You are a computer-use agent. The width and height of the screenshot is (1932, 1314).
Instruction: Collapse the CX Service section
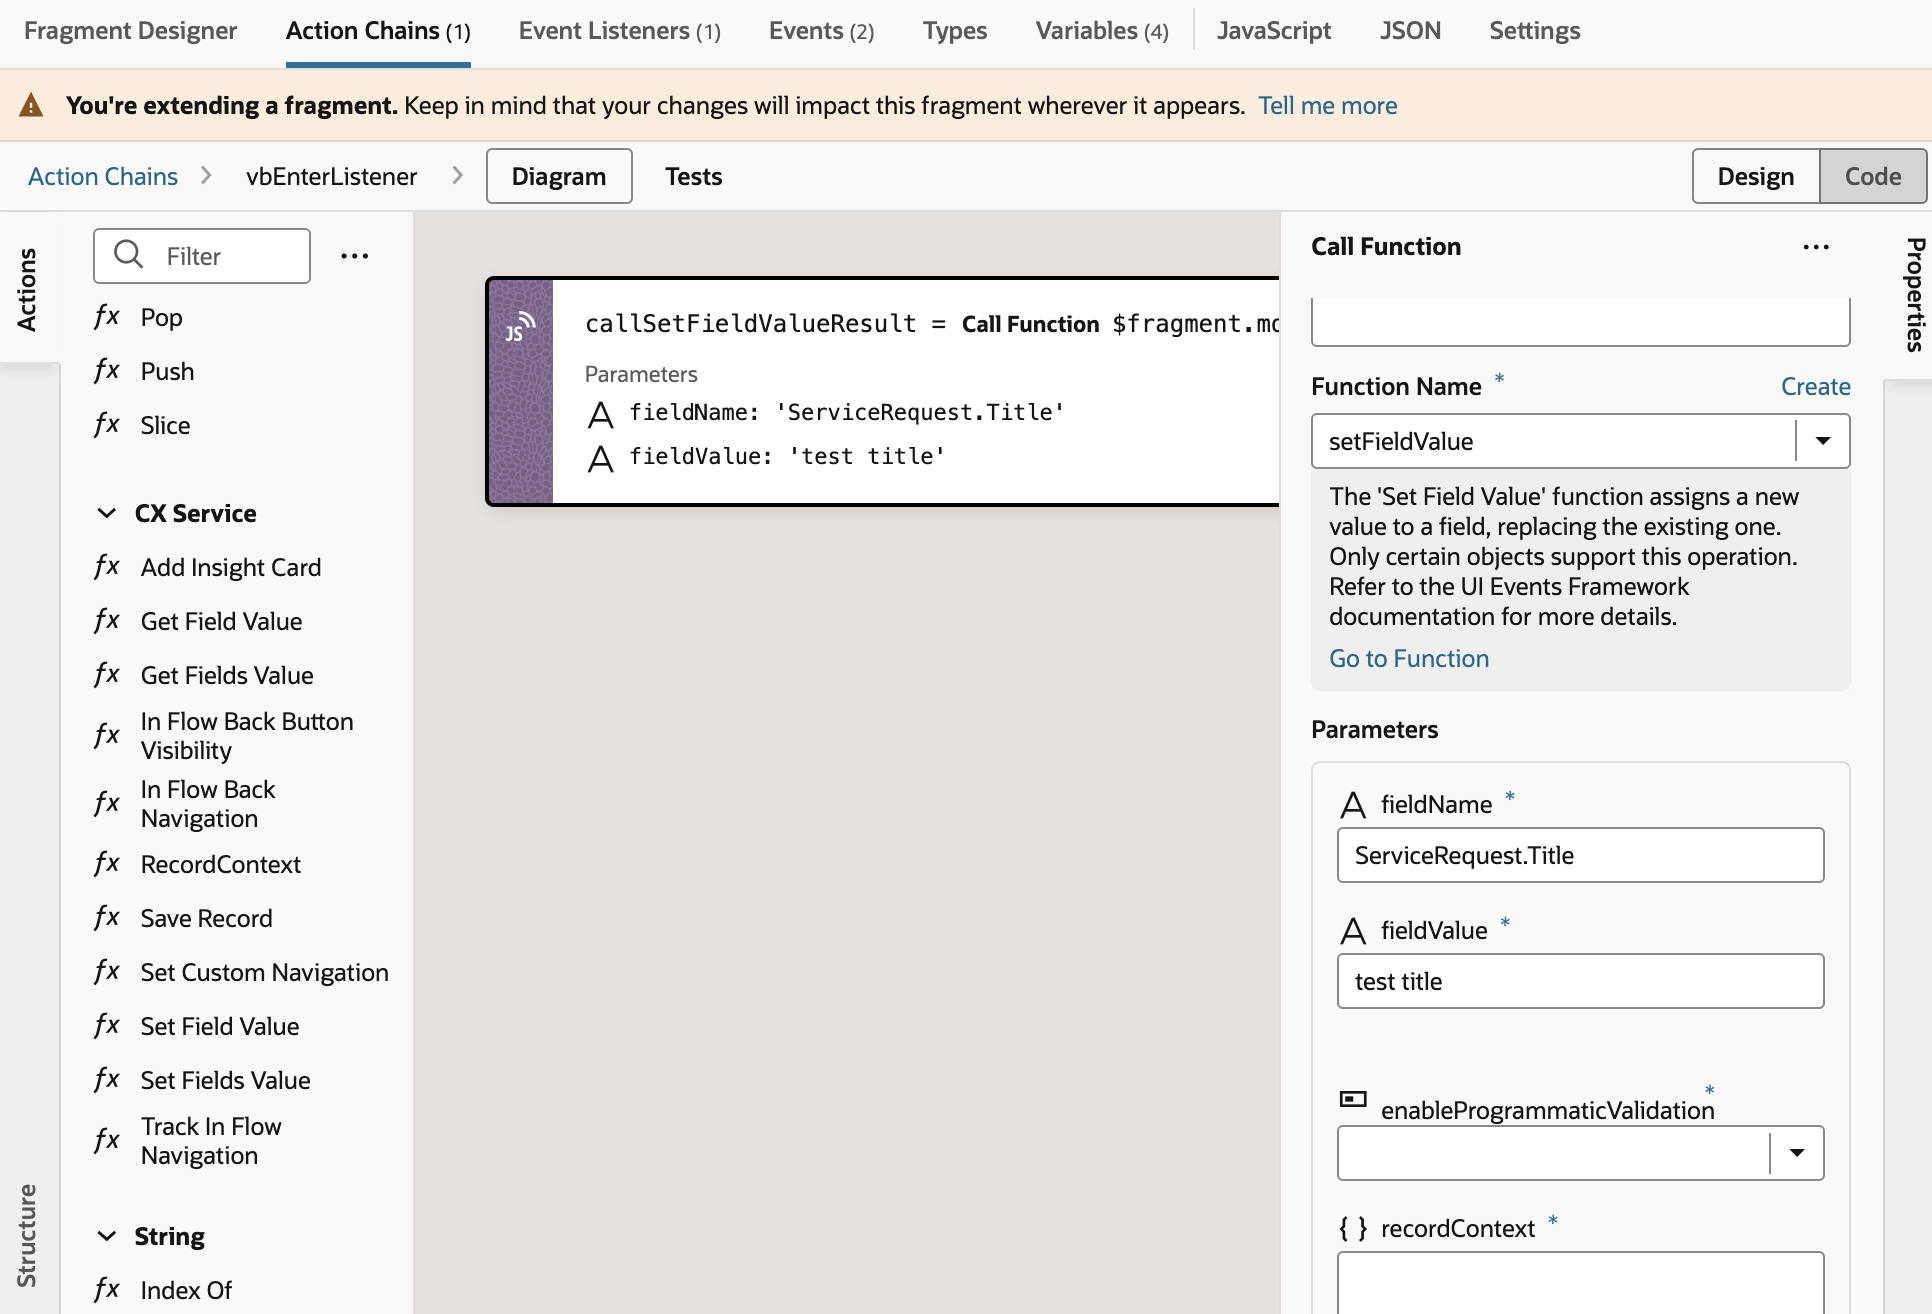107,513
